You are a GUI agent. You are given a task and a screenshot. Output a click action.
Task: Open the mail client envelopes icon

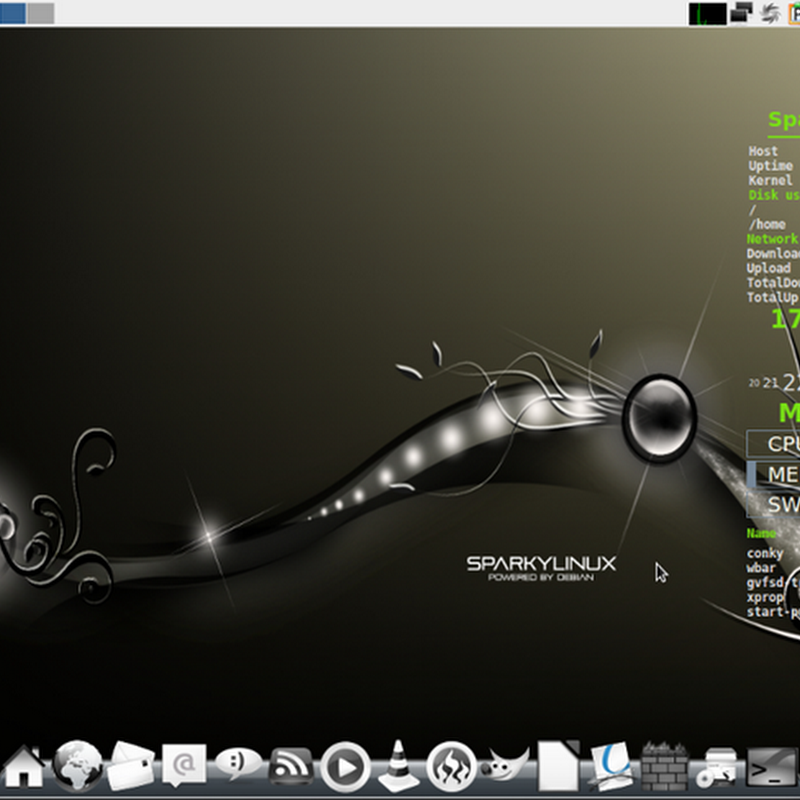[x=131, y=766]
